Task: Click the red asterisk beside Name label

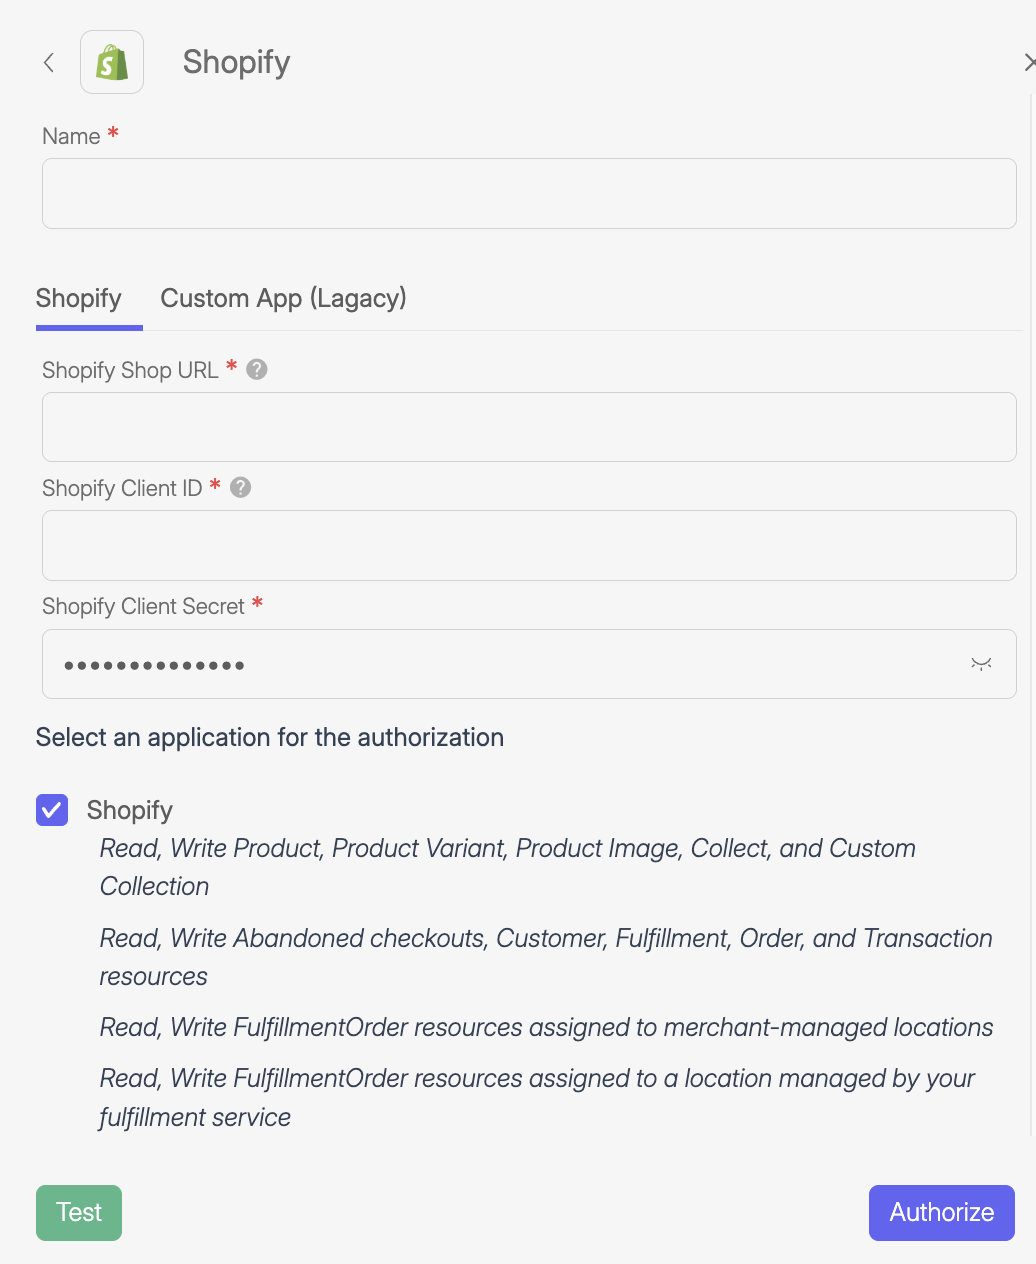Action: tap(112, 132)
